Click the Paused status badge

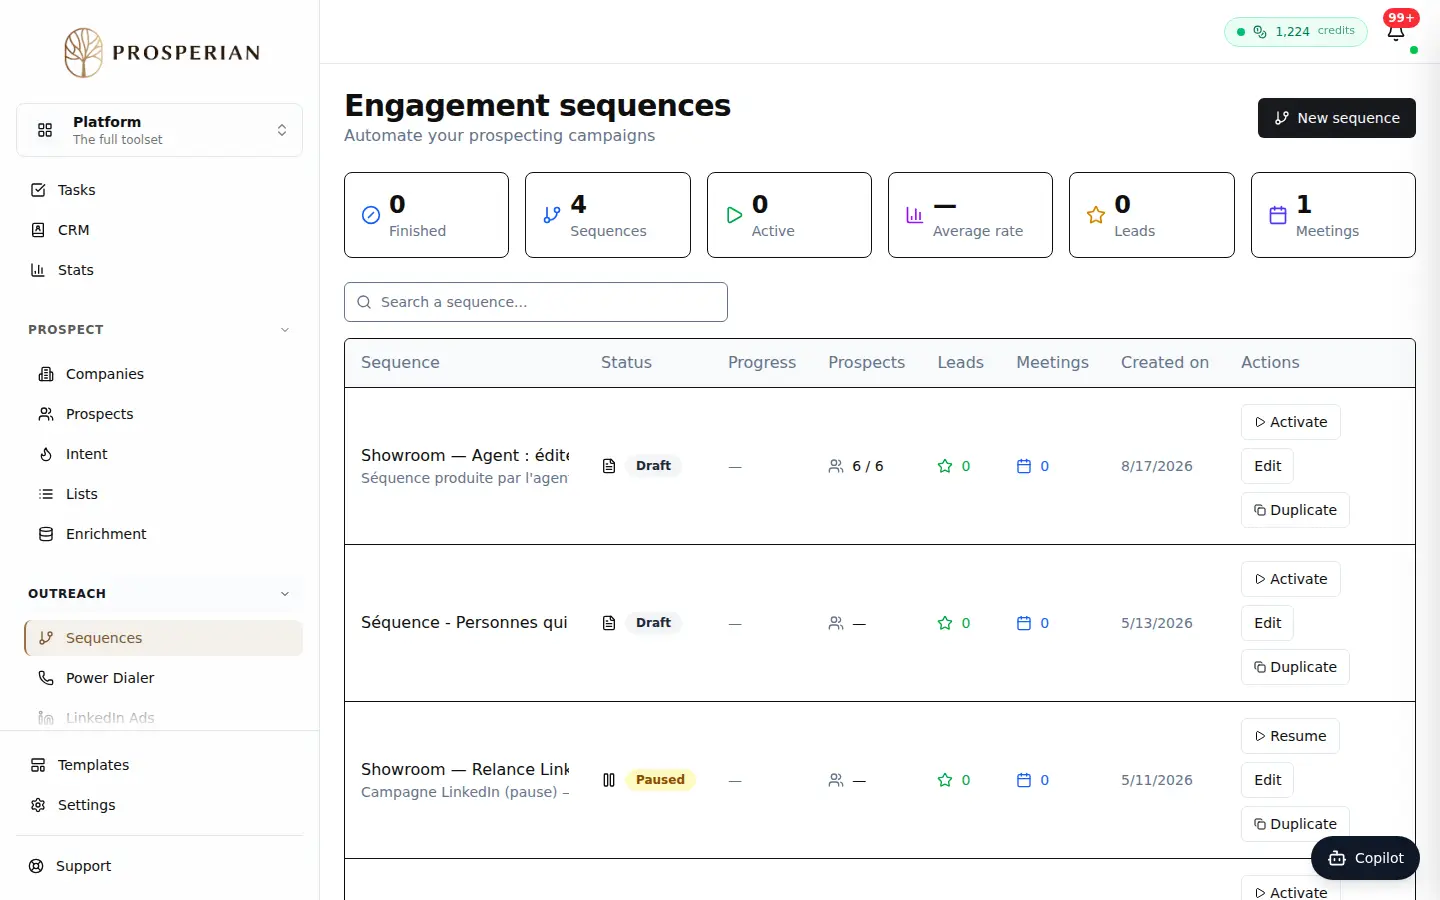[660, 780]
